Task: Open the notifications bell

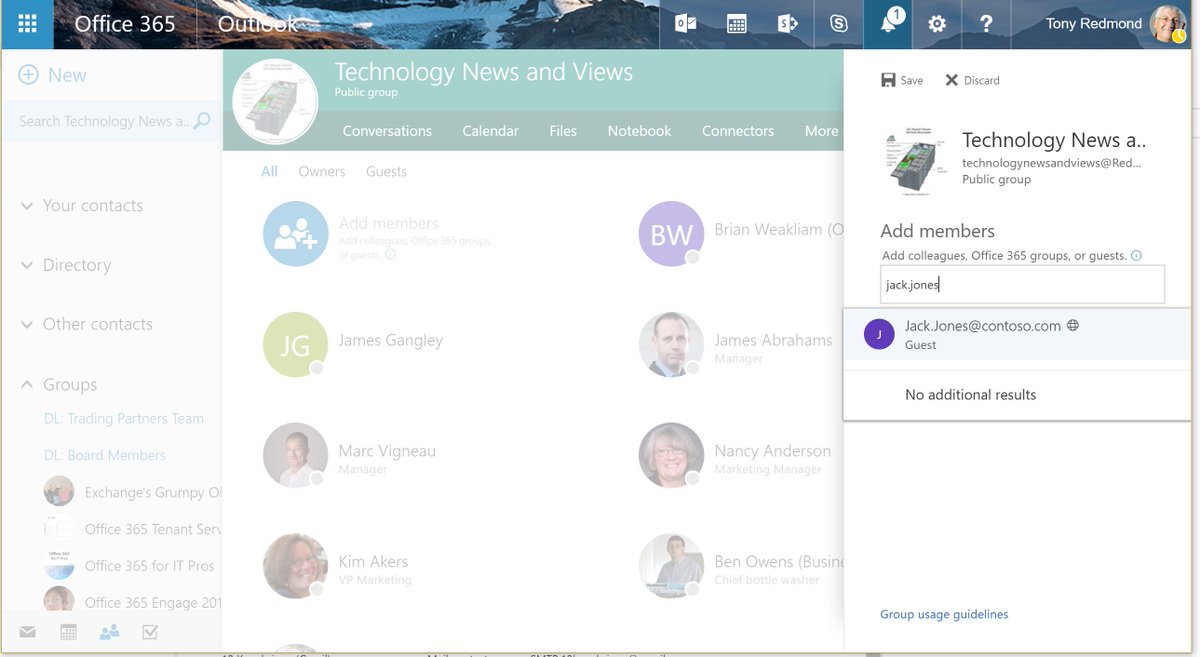Action: click(x=888, y=24)
